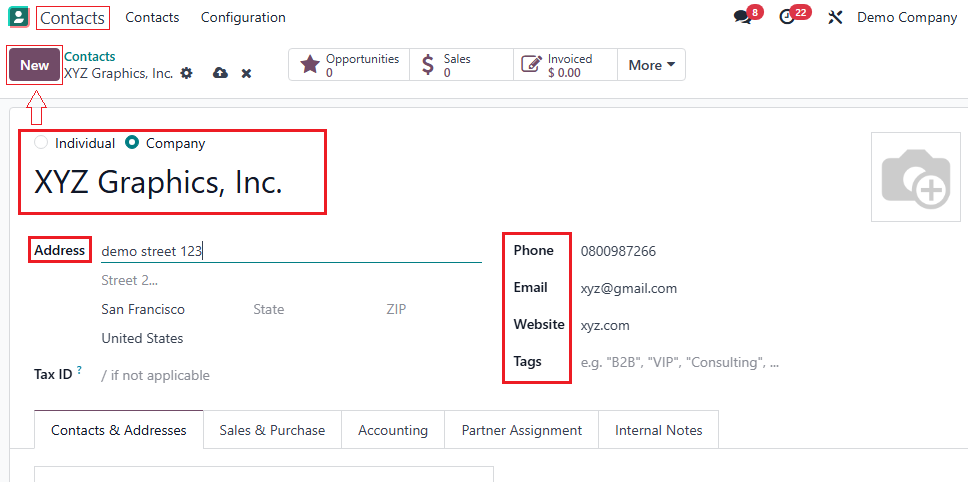
Task: Click the Odoo Contacts app logo icon
Action: [18, 17]
